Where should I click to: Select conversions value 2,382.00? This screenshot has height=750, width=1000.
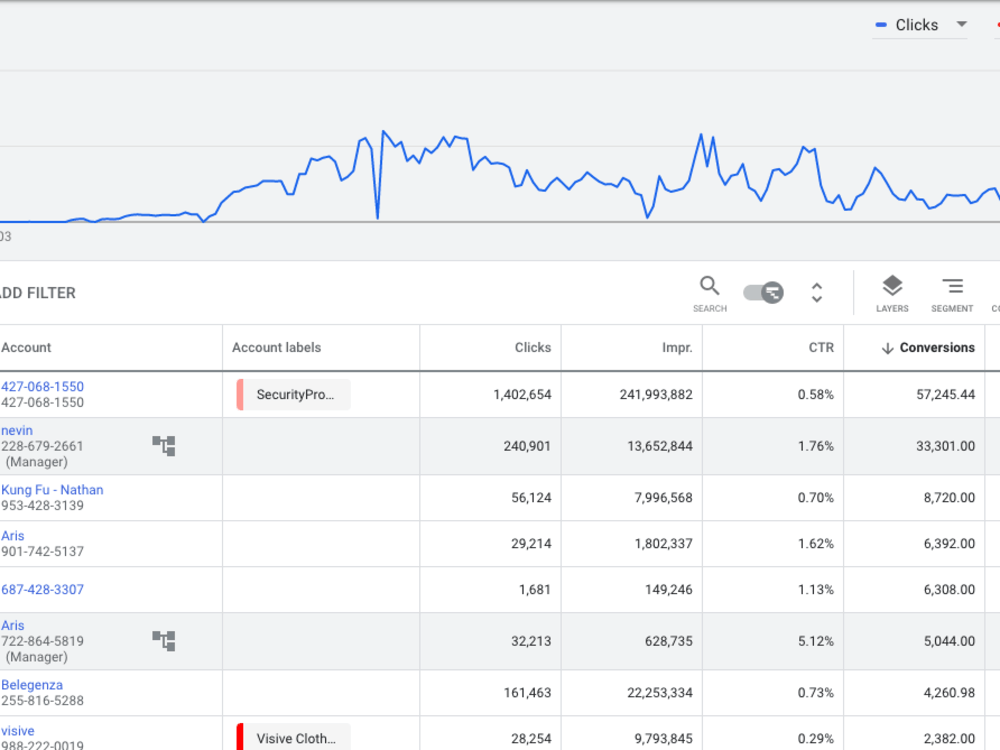point(950,739)
